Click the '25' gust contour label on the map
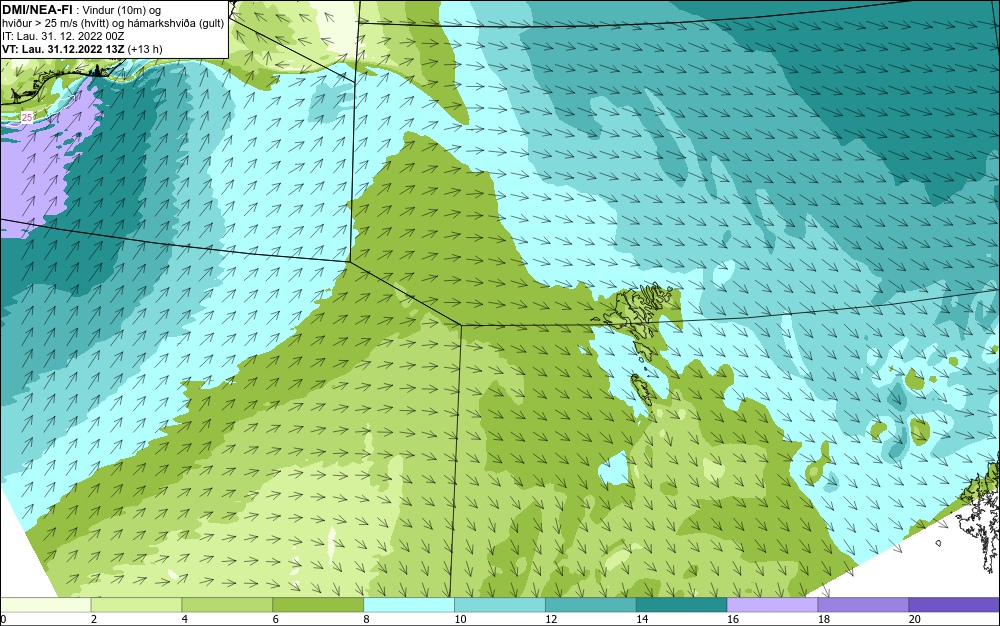Screen dimensions: 1000x626 pyautogui.click(x=27, y=117)
